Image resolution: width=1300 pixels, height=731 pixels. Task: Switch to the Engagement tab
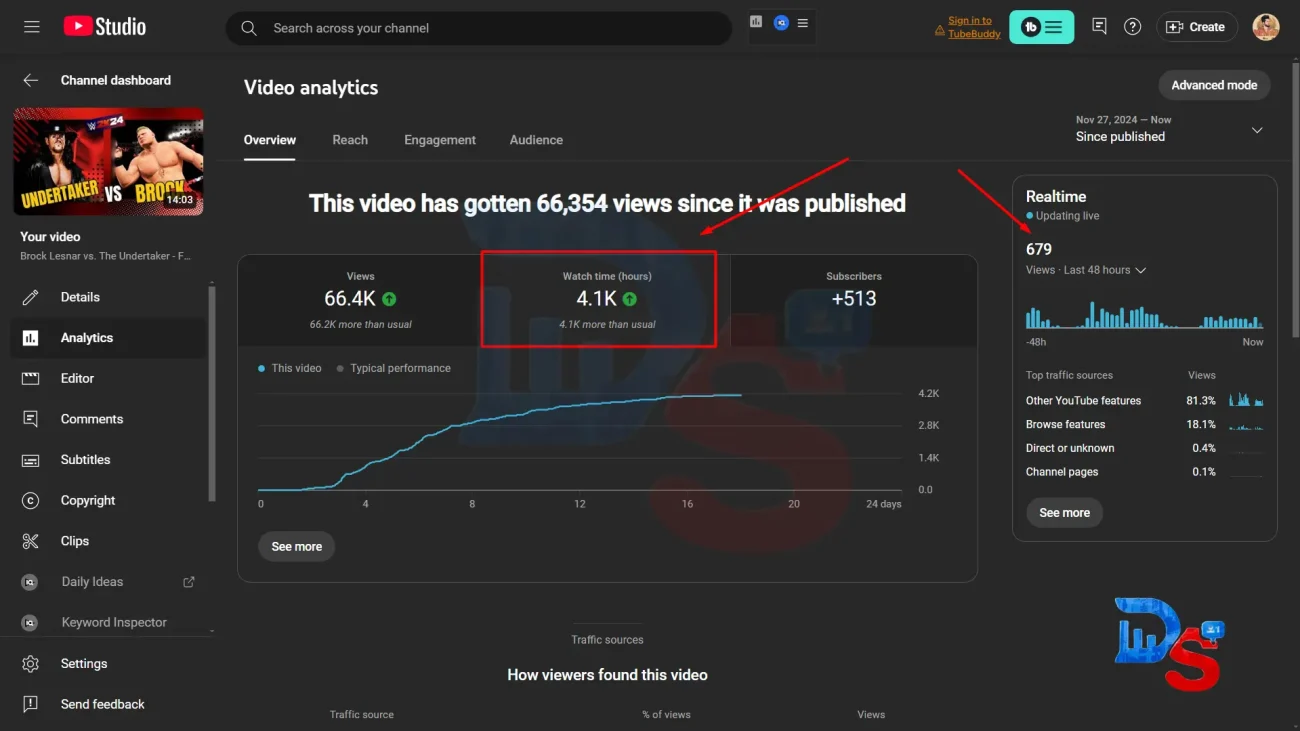439,140
